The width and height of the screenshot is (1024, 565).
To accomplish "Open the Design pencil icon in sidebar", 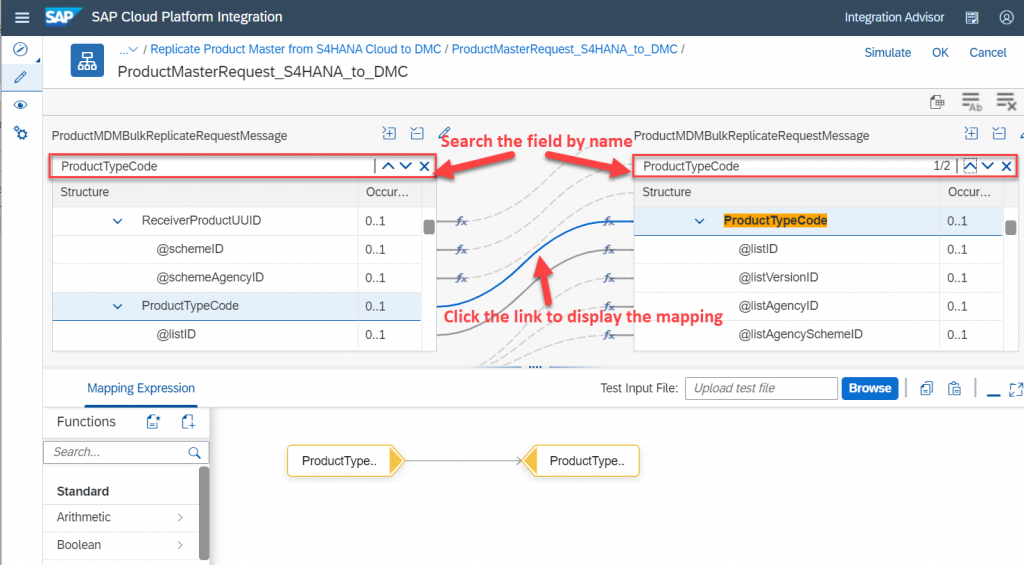I will [x=21, y=77].
